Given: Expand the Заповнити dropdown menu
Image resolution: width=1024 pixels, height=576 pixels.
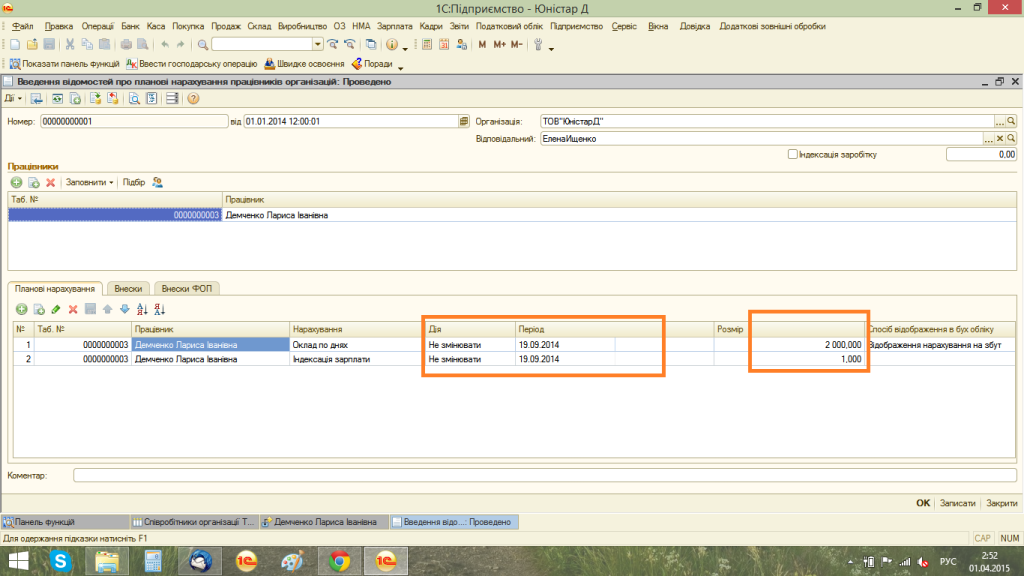Looking at the screenshot, I should click(89, 182).
